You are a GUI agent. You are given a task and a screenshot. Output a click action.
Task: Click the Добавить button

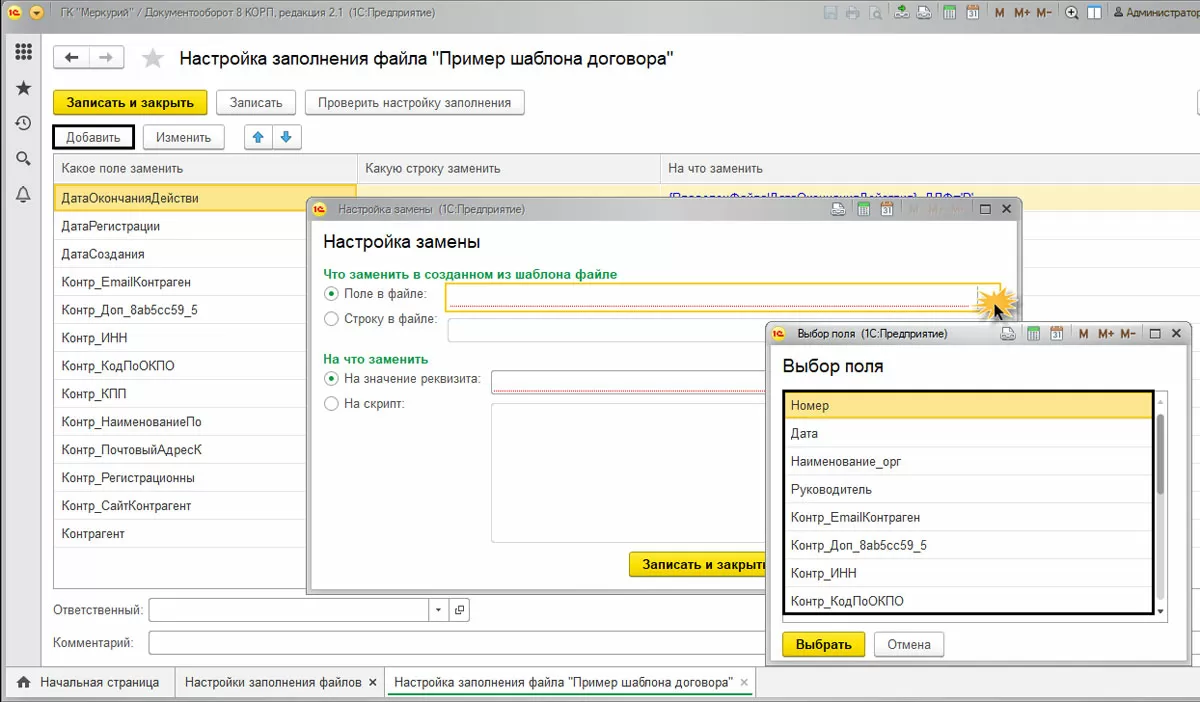point(93,137)
